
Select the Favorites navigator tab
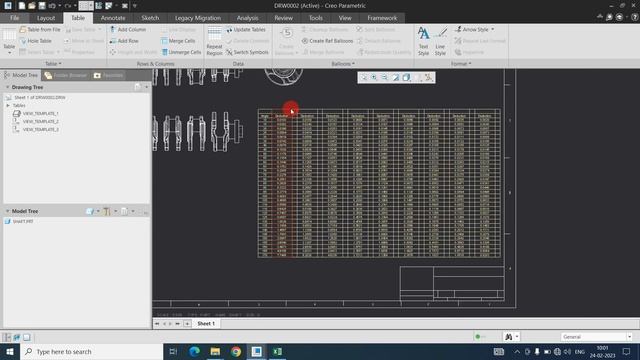pyautogui.click(x=109, y=75)
